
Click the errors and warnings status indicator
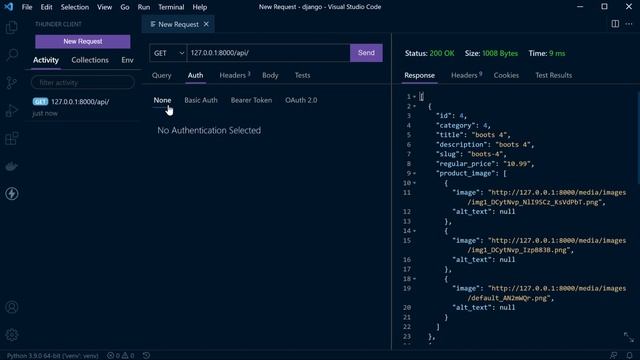point(120,356)
